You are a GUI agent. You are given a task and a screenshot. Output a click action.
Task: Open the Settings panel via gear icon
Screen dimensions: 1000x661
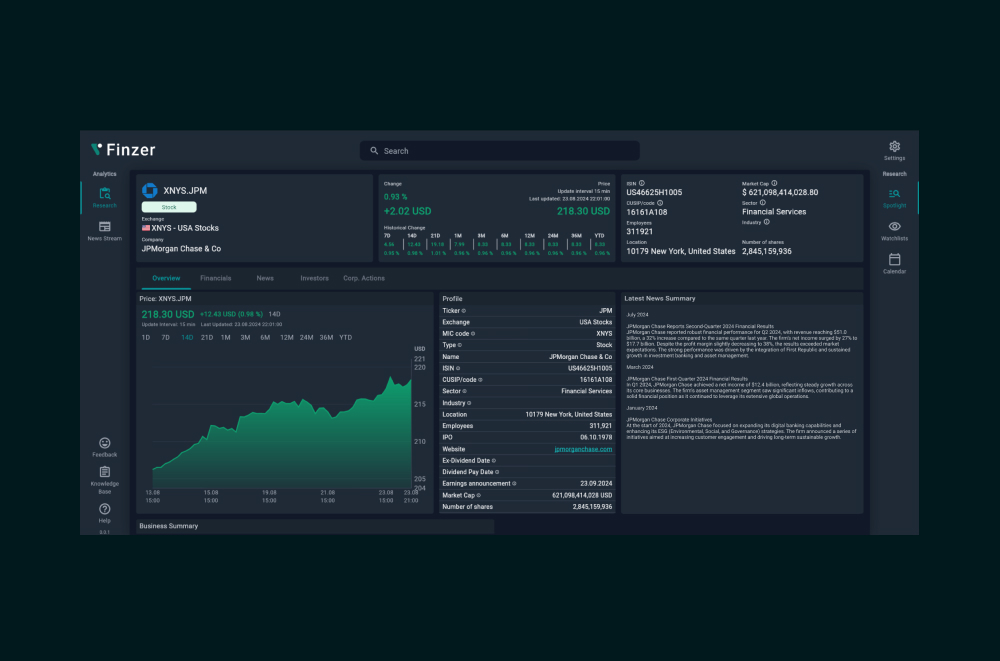pos(894,146)
